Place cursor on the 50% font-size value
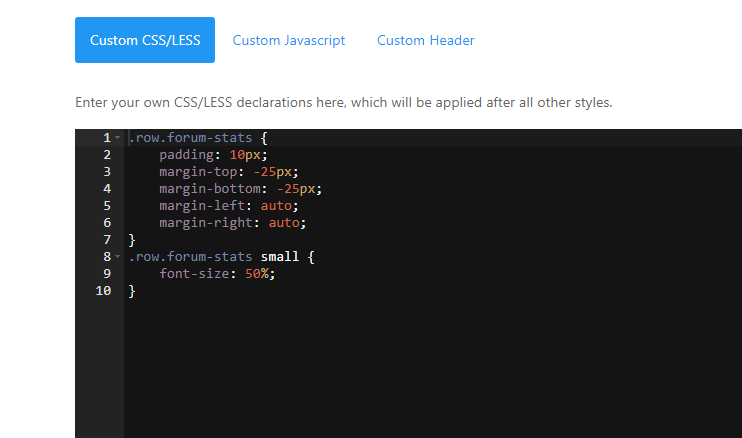 coord(256,274)
